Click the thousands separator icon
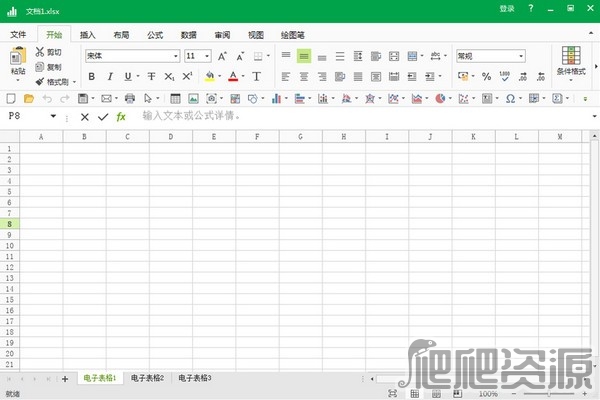Image resolution: width=600 pixels, height=400 pixels. tap(505, 77)
